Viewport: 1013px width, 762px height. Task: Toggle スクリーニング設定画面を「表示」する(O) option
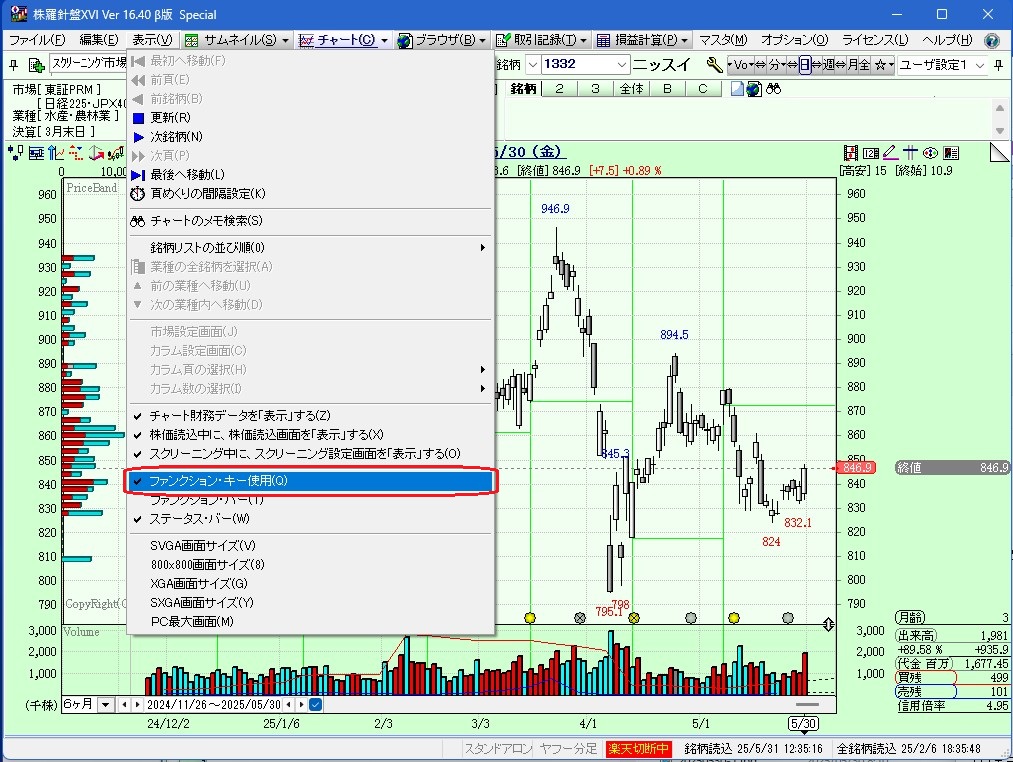(310, 454)
